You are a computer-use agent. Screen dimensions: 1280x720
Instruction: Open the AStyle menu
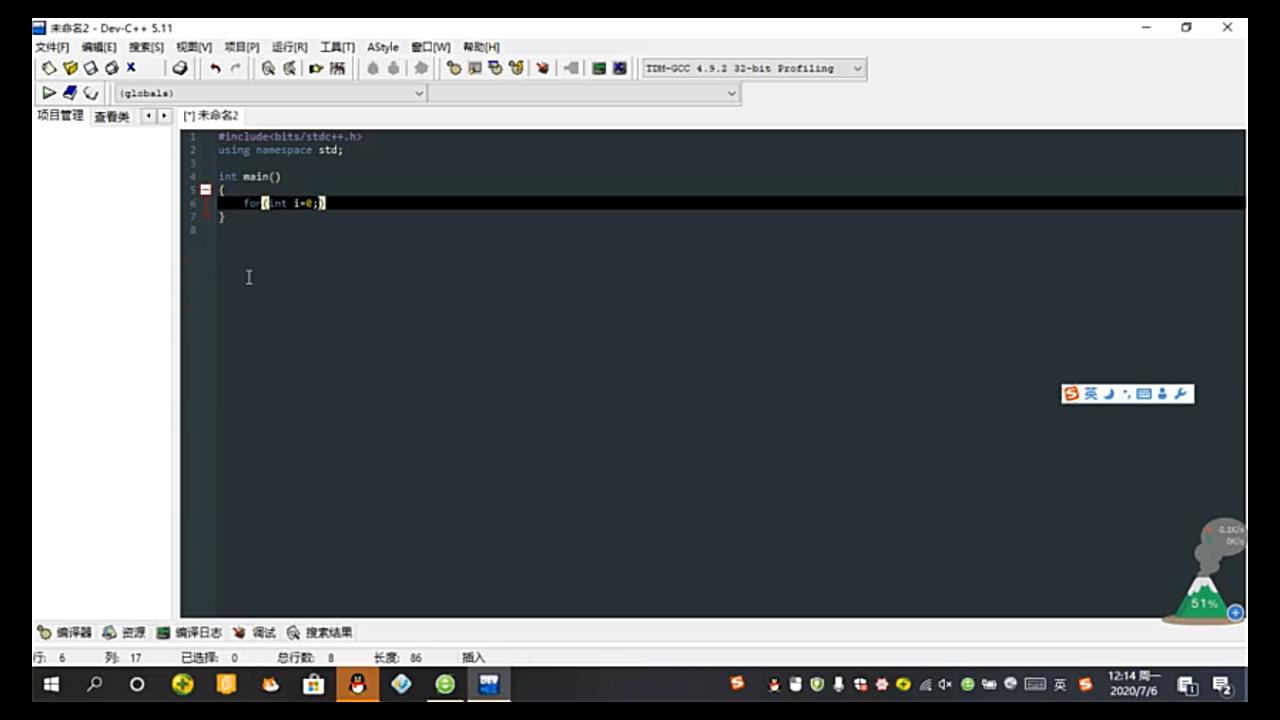tap(382, 47)
